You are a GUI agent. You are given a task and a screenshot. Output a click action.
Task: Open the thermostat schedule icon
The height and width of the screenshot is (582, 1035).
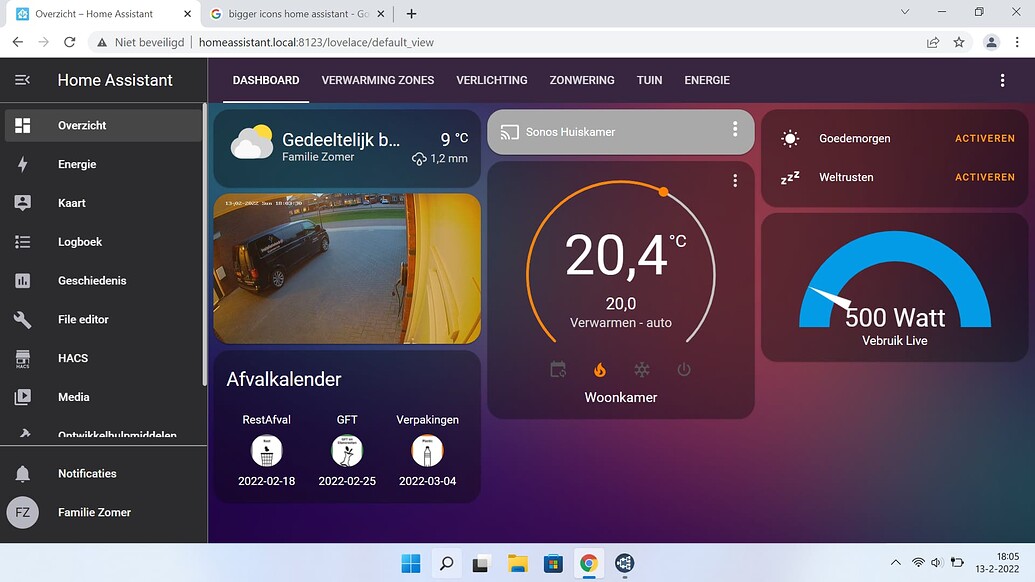coord(557,369)
